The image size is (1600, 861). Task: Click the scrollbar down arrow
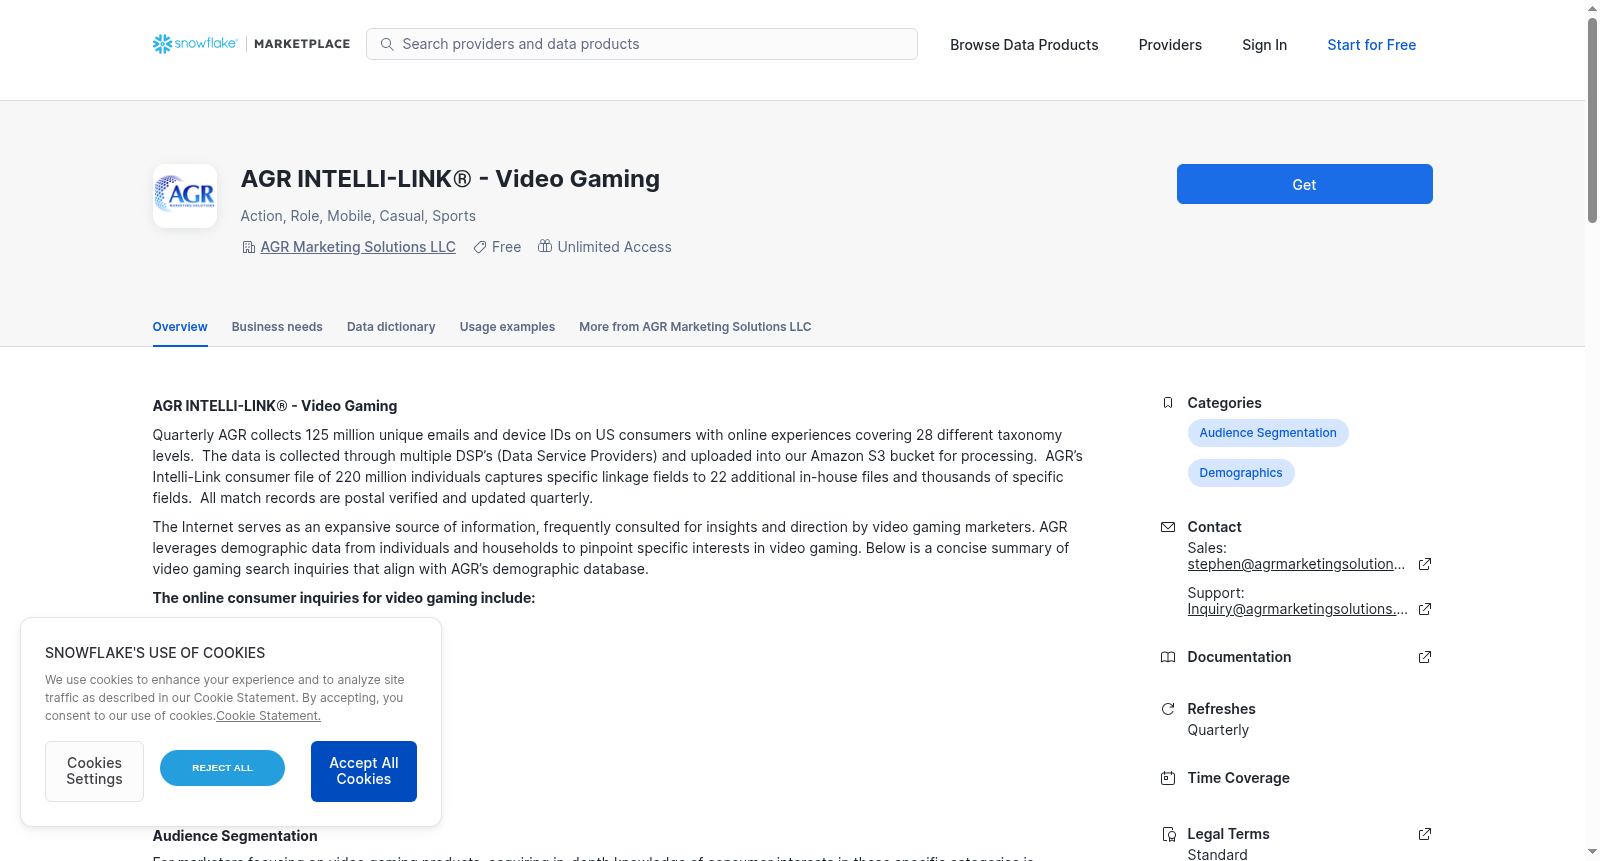pyautogui.click(x=1592, y=853)
